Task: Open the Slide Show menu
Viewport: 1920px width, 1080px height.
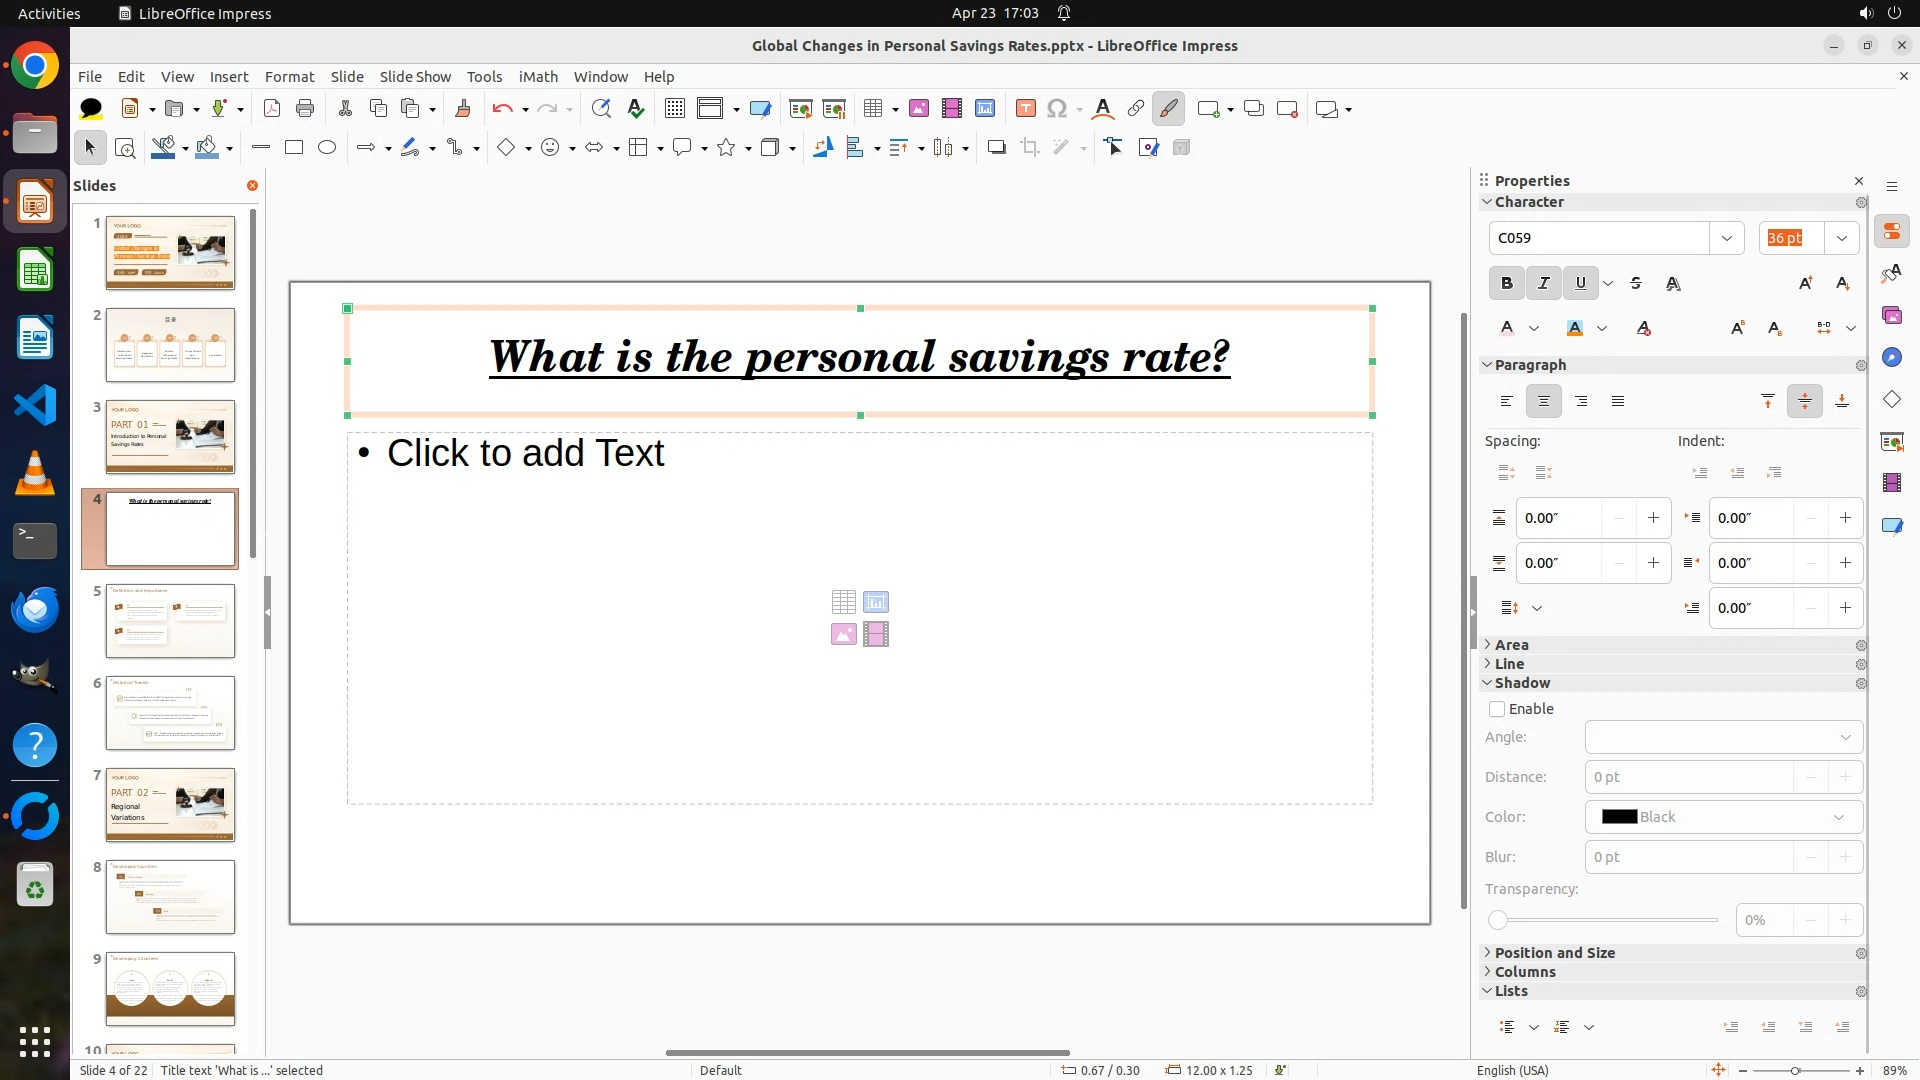Action: tap(415, 77)
